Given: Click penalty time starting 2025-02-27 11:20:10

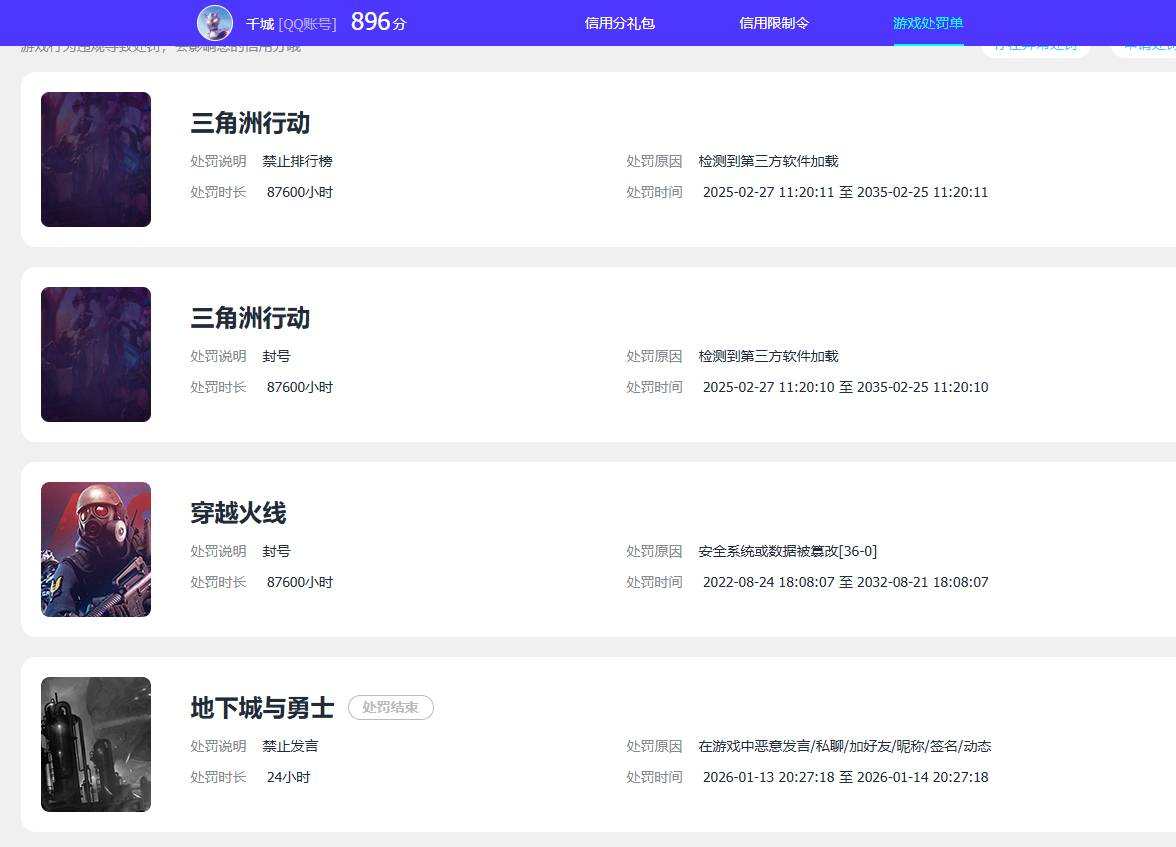Looking at the screenshot, I should coord(845,387).
